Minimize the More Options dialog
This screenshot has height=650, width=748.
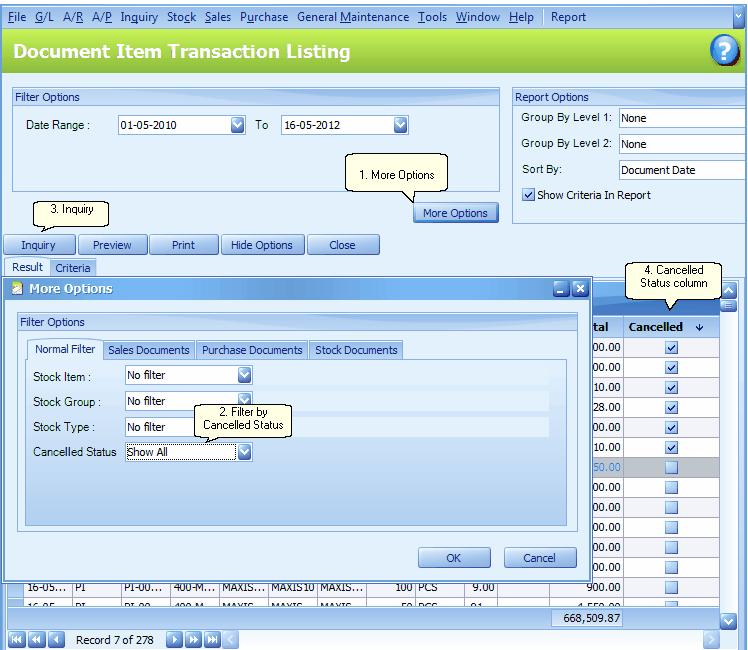pos(561,289)
